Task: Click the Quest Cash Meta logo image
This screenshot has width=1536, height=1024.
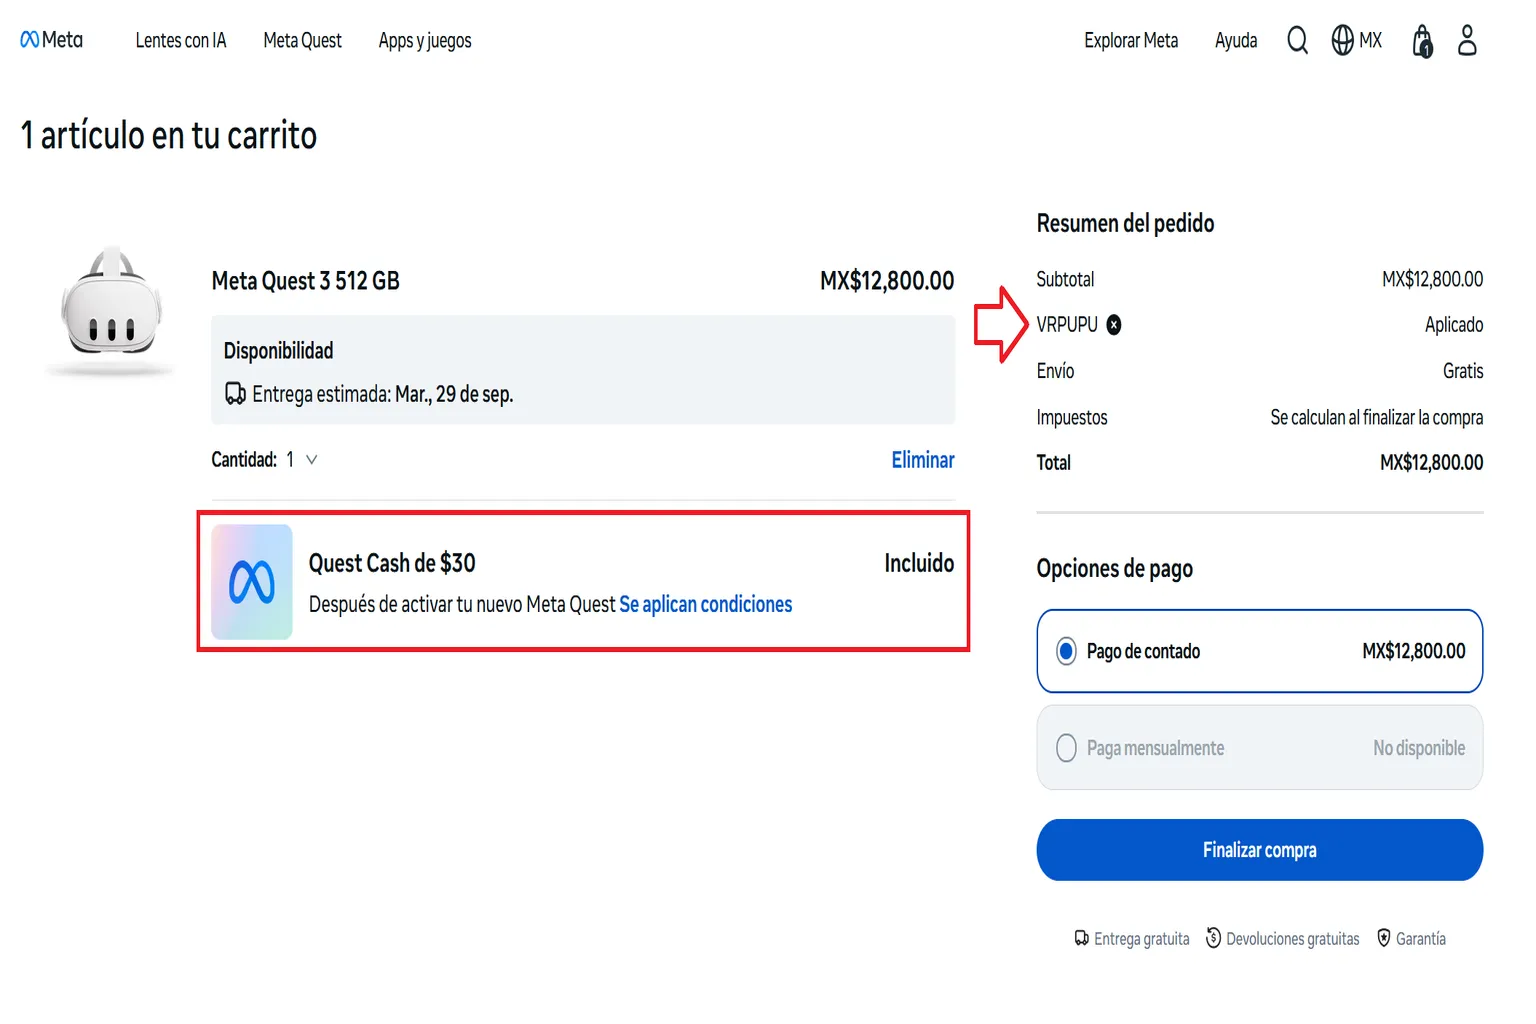Action: (252, 582)
